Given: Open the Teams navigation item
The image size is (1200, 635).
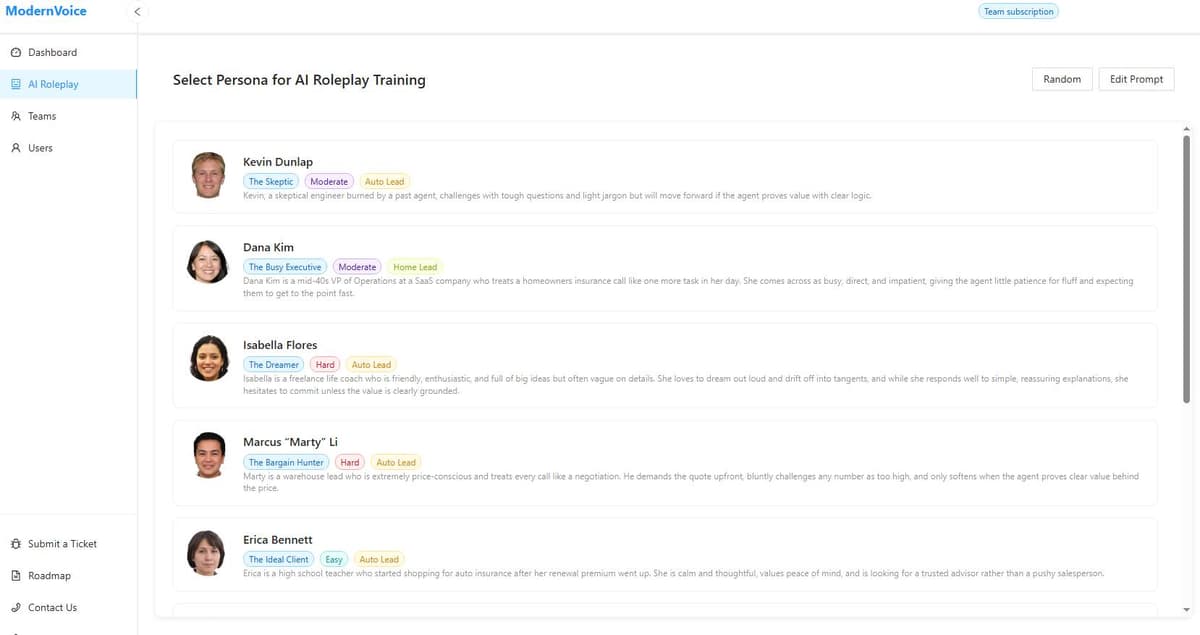Looking at the screenshot, I should (x=42, y=116).
